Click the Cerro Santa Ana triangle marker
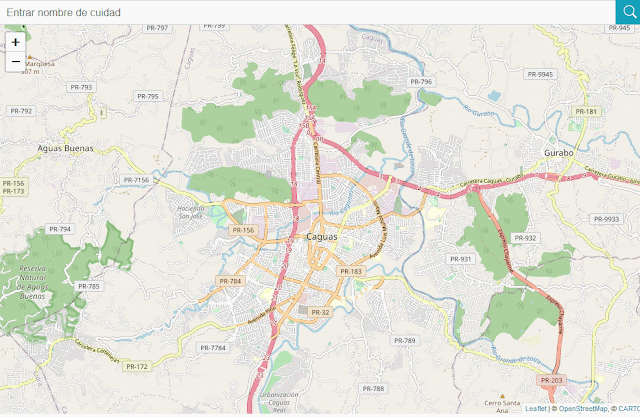The width and height of the screenshot is (640, 417). coord(502,396)
